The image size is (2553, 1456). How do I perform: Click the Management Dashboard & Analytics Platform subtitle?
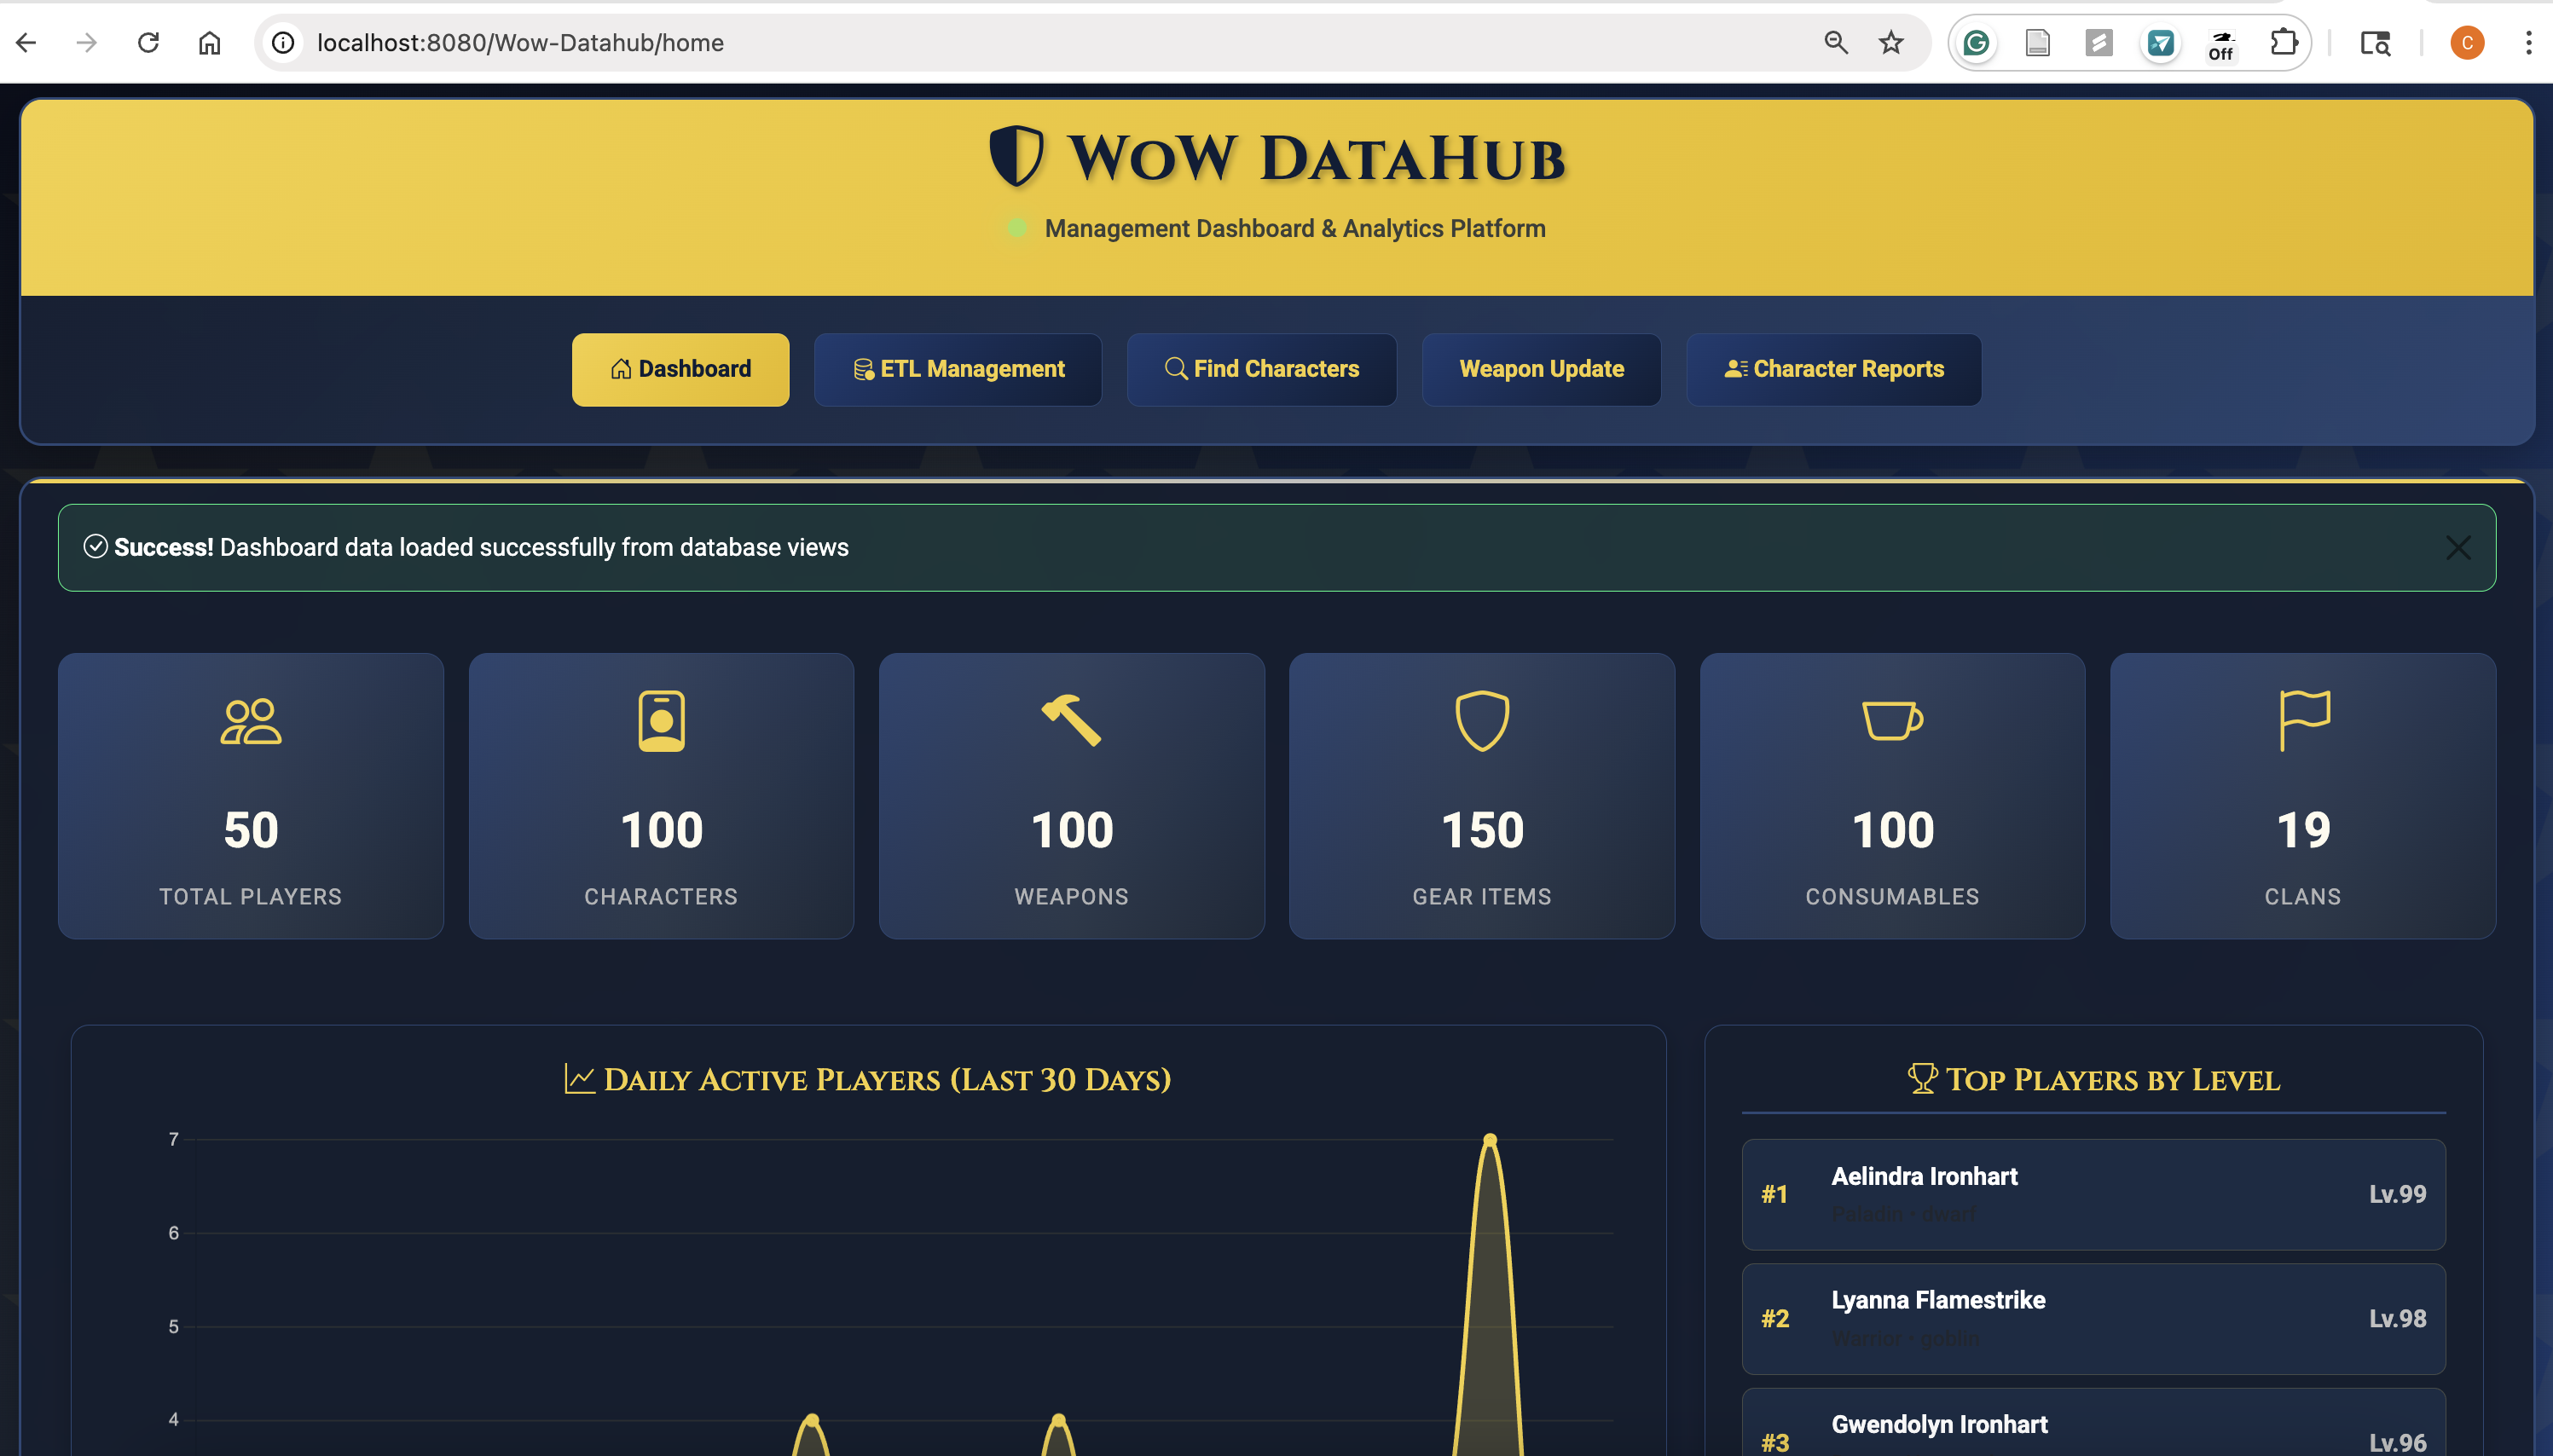[x=1295, y=229]
